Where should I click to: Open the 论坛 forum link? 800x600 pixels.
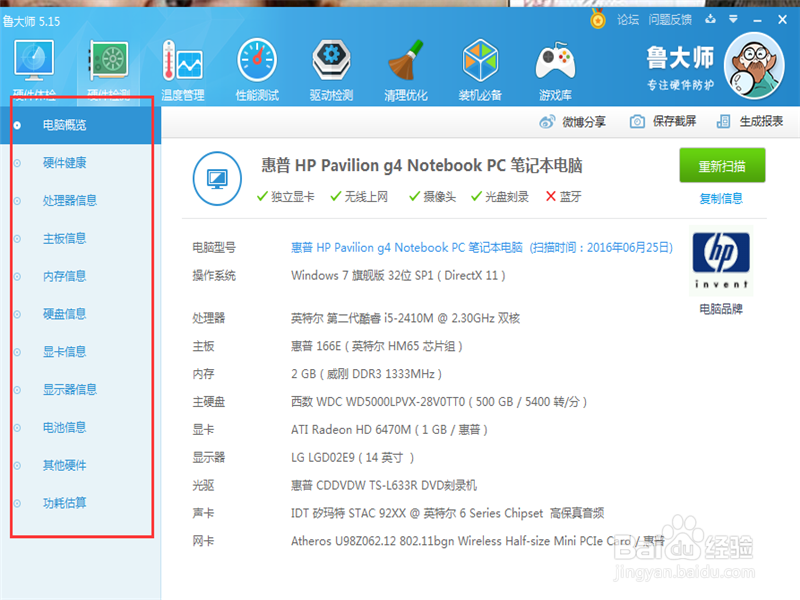point(628,20)
